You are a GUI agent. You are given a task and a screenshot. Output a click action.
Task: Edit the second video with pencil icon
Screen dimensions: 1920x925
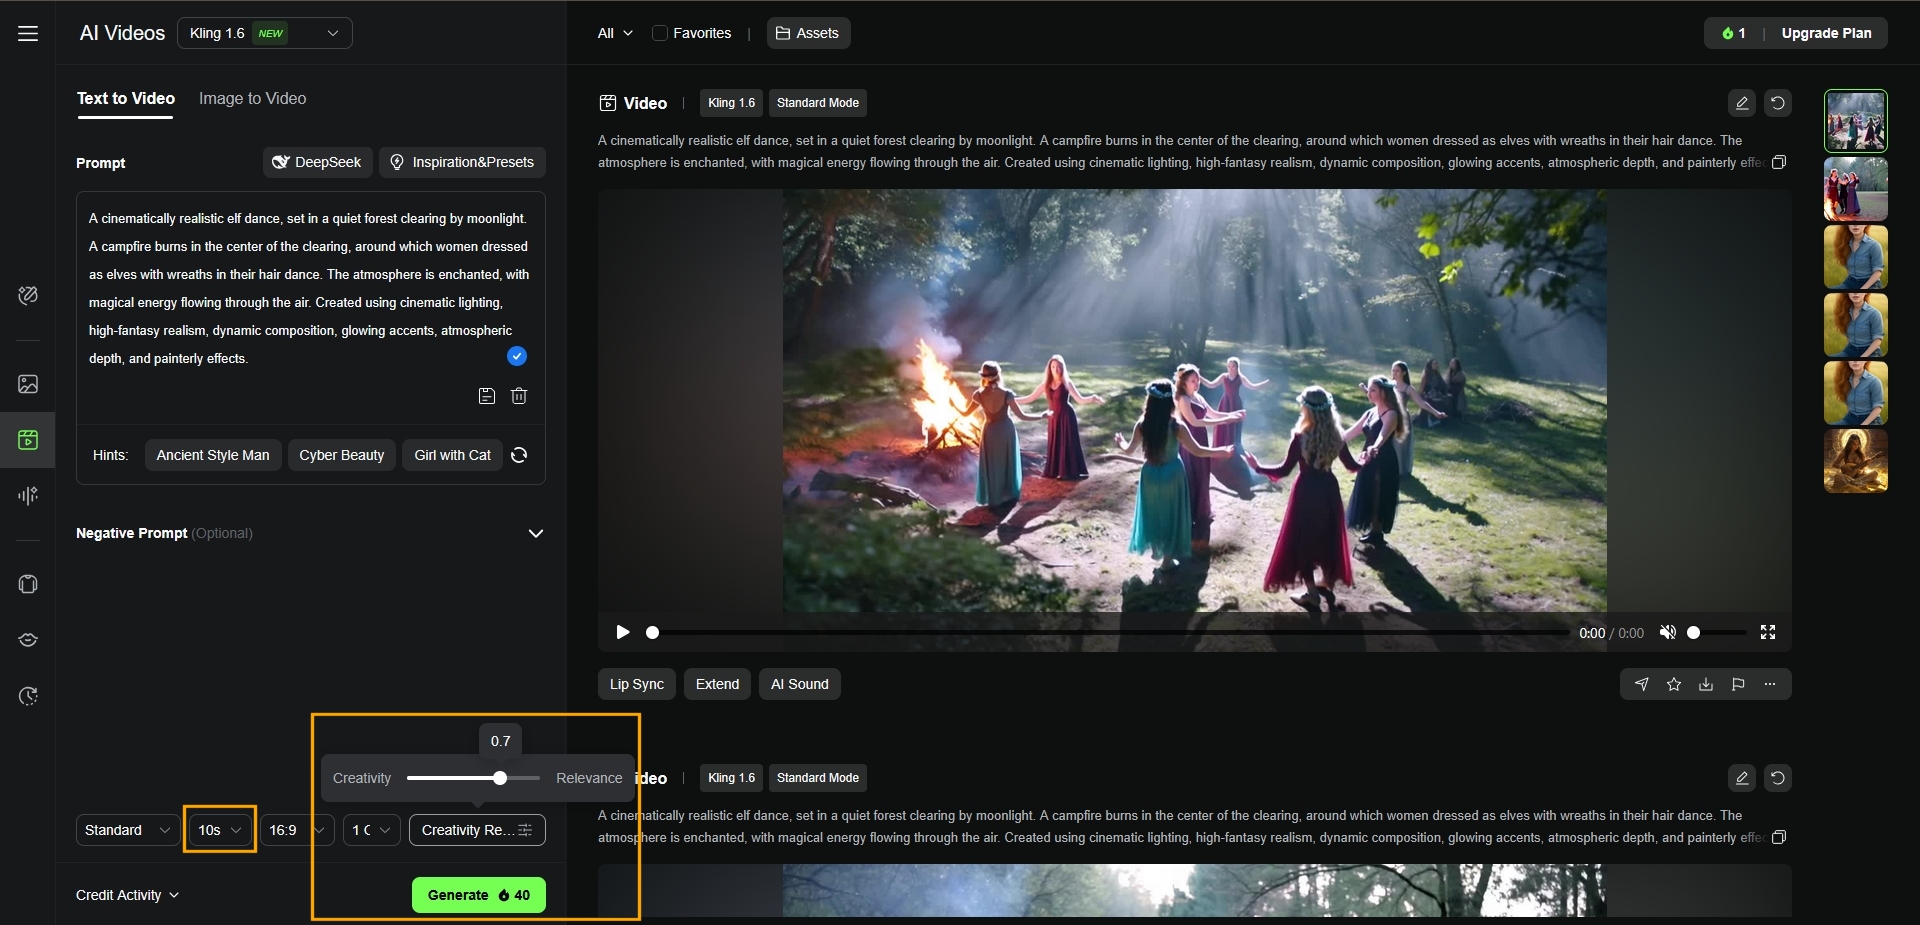click(x=1742, y=778)
